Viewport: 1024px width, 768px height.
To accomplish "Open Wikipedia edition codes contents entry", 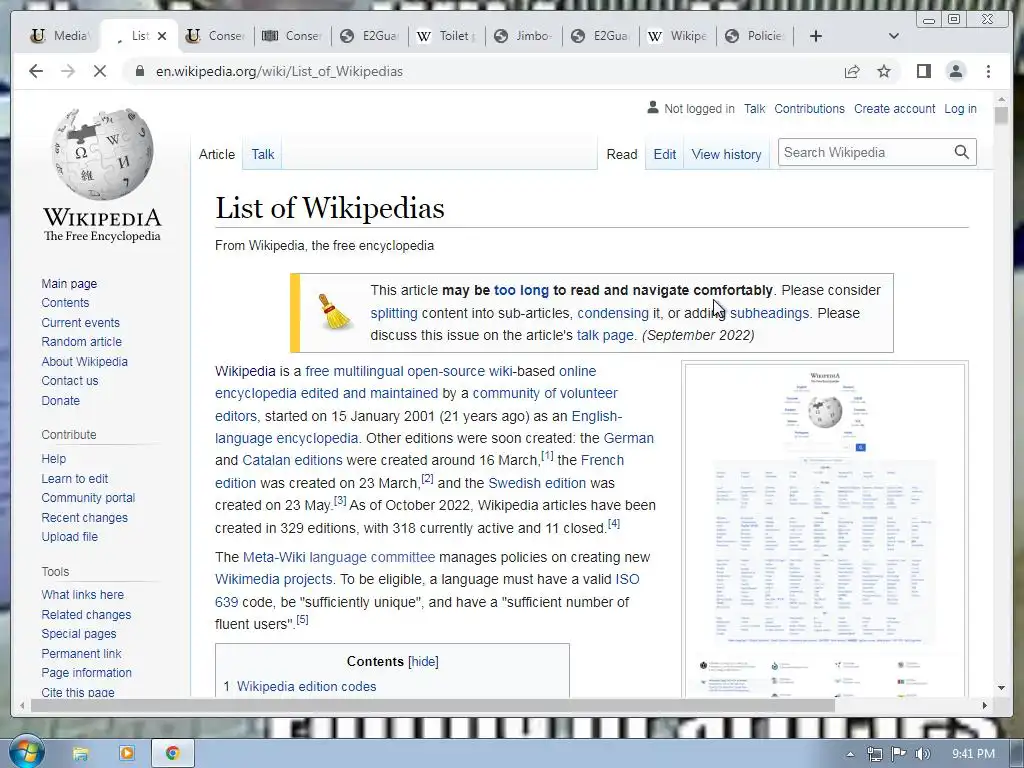I will pyautogui.click(x=306, y=686).
